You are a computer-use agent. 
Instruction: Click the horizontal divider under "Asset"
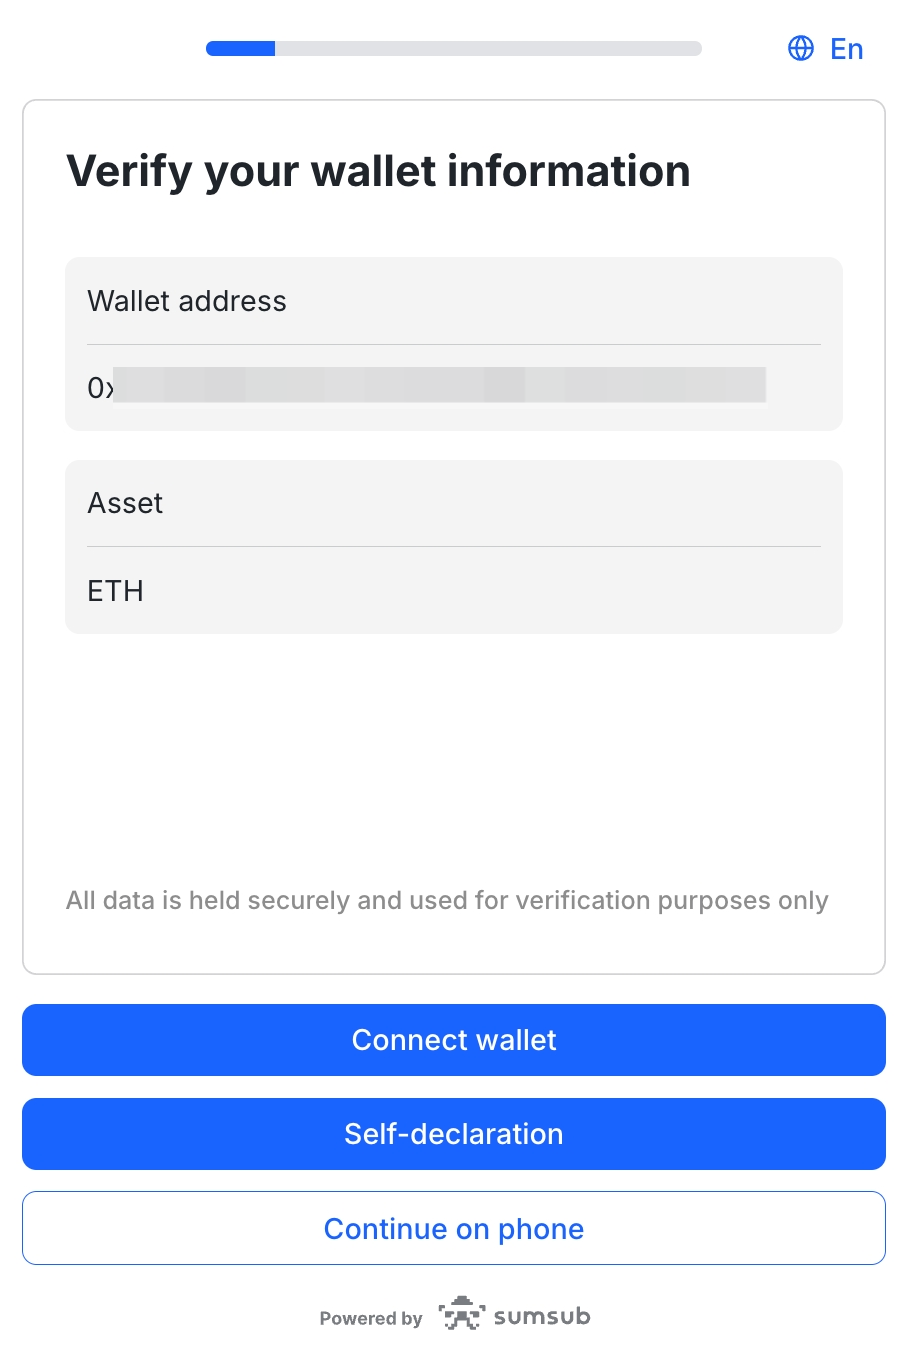coord(454,546)
